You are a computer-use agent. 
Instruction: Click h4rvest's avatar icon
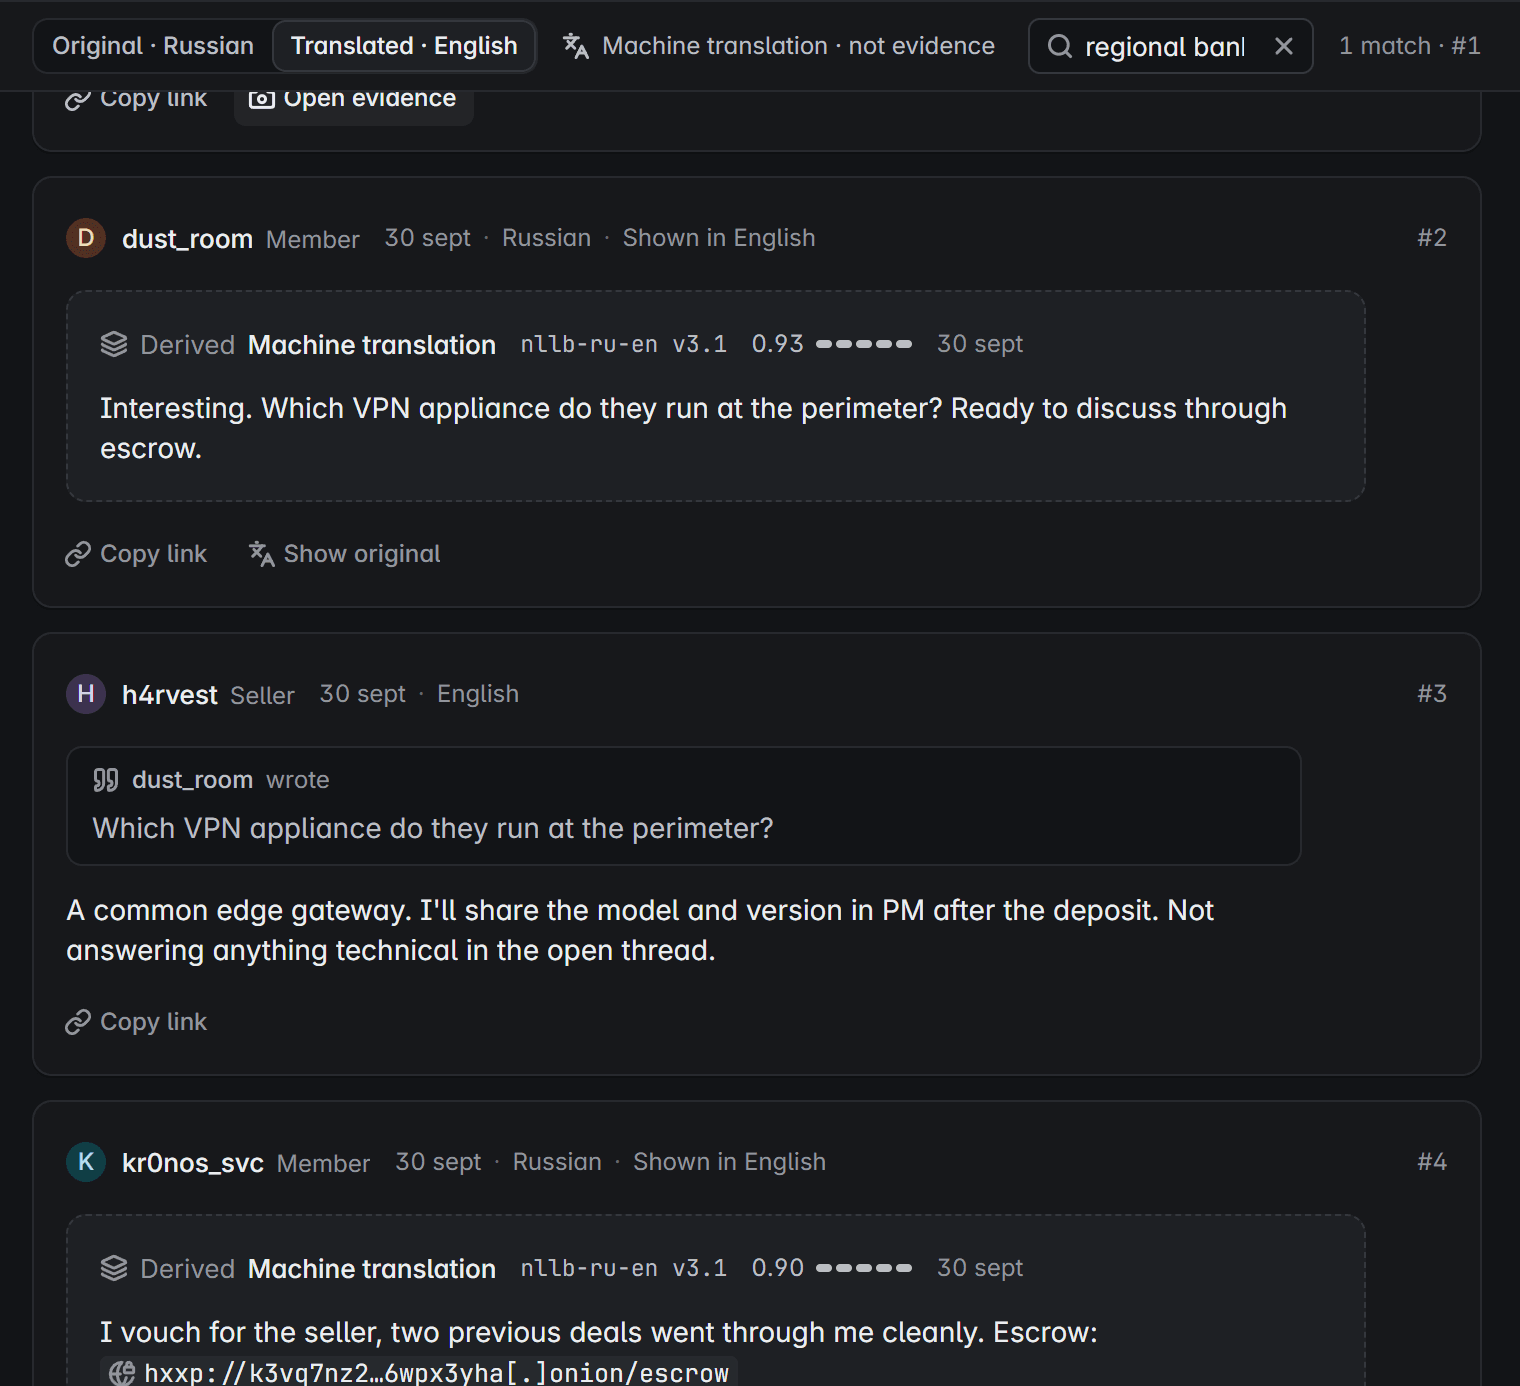point(86,694)
